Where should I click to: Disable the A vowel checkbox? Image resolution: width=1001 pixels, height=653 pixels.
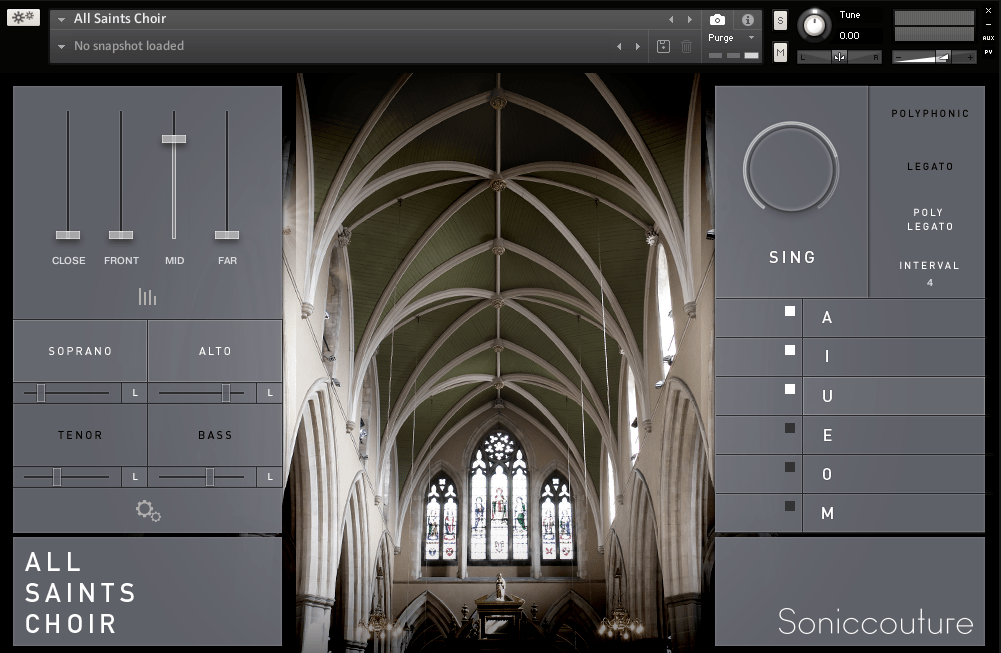(790, 312)
